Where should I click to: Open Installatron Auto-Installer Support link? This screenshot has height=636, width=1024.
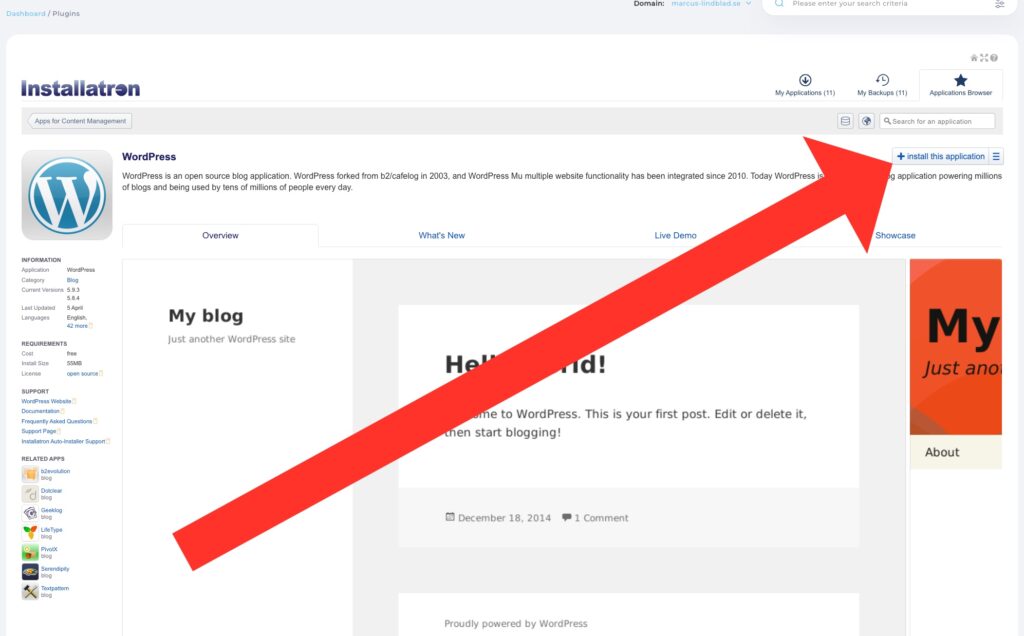63,441
